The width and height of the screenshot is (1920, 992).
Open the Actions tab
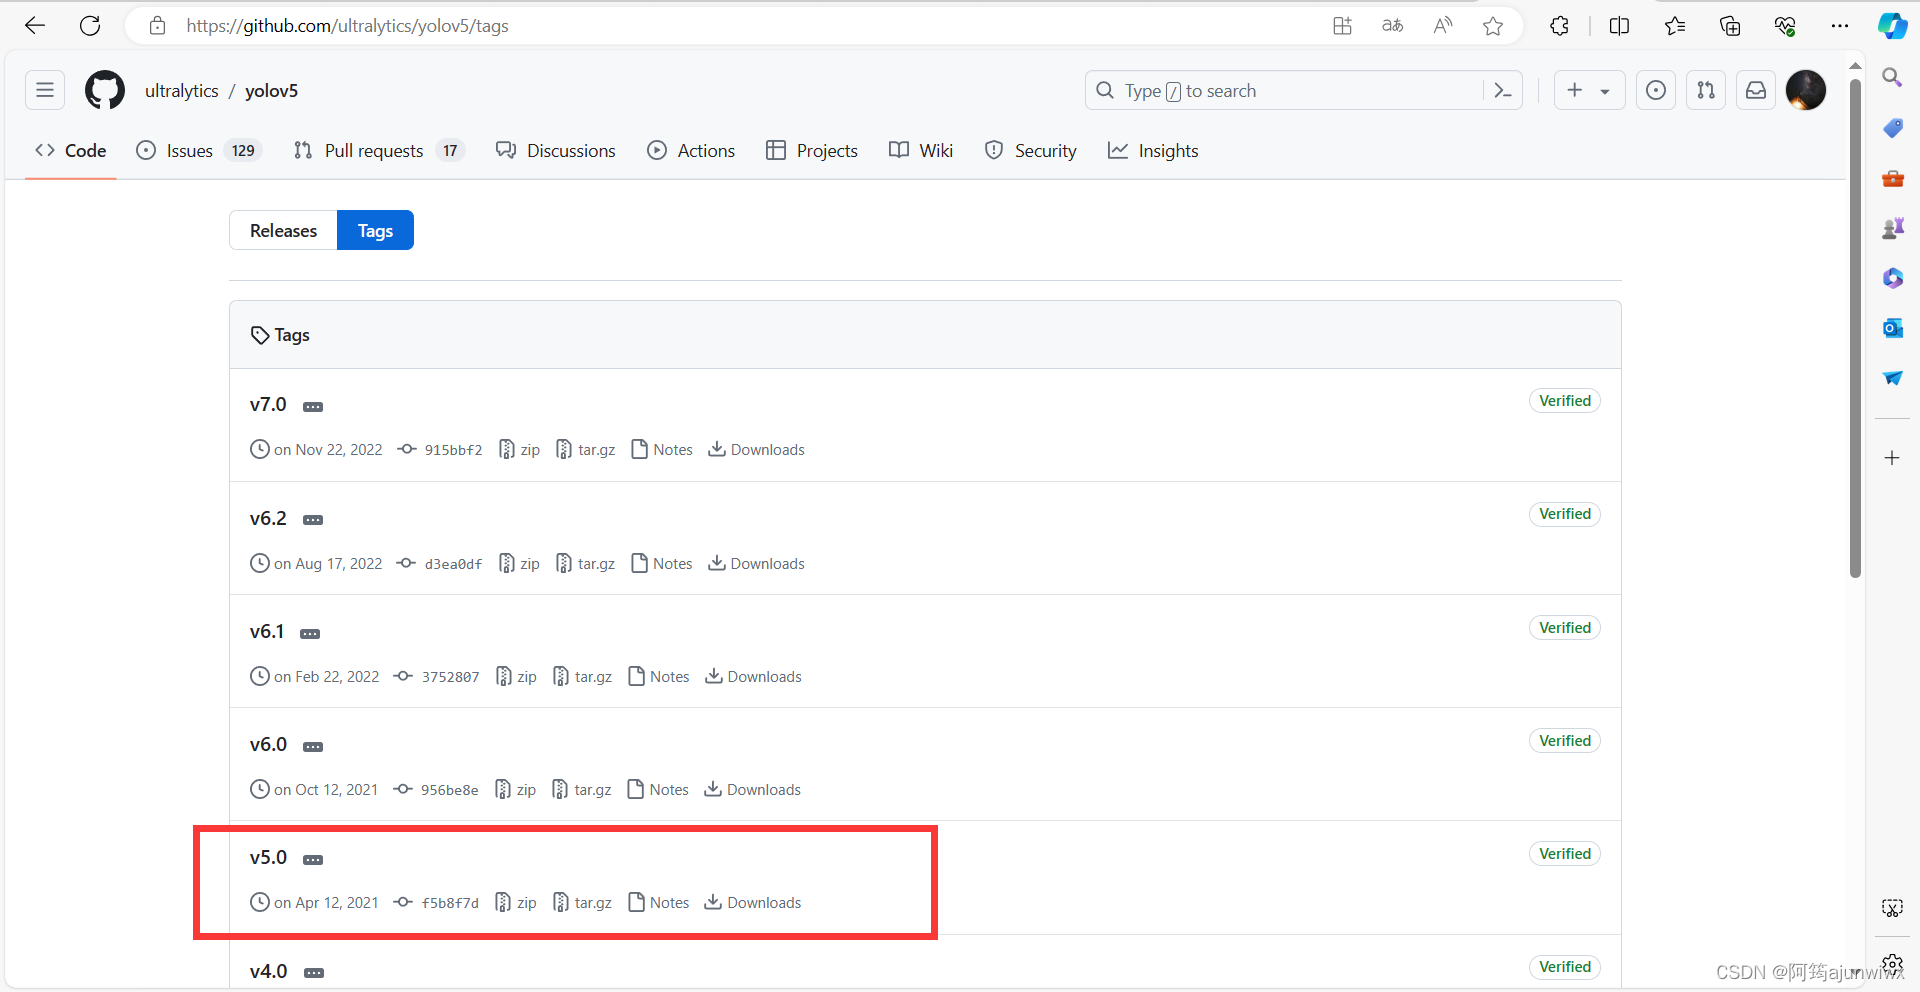click(691, 150)
